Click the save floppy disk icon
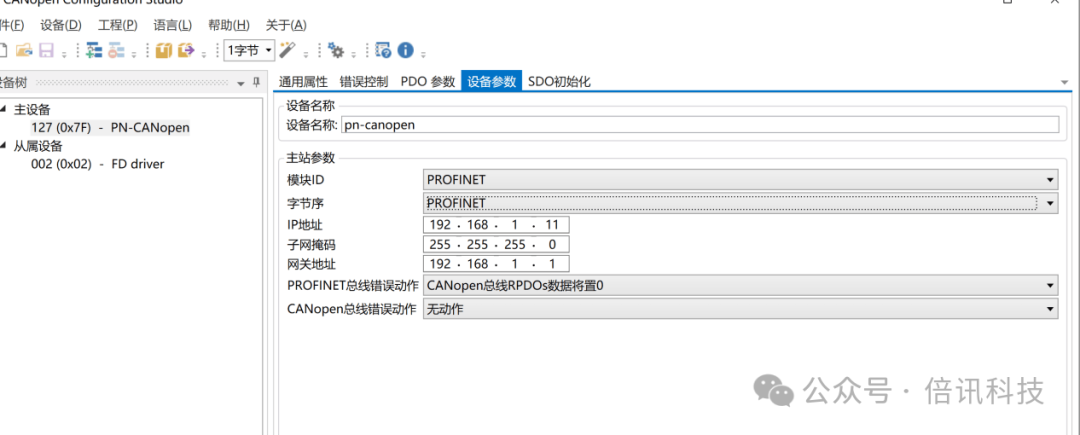1080x435 pixels. [x=46, y=50]
